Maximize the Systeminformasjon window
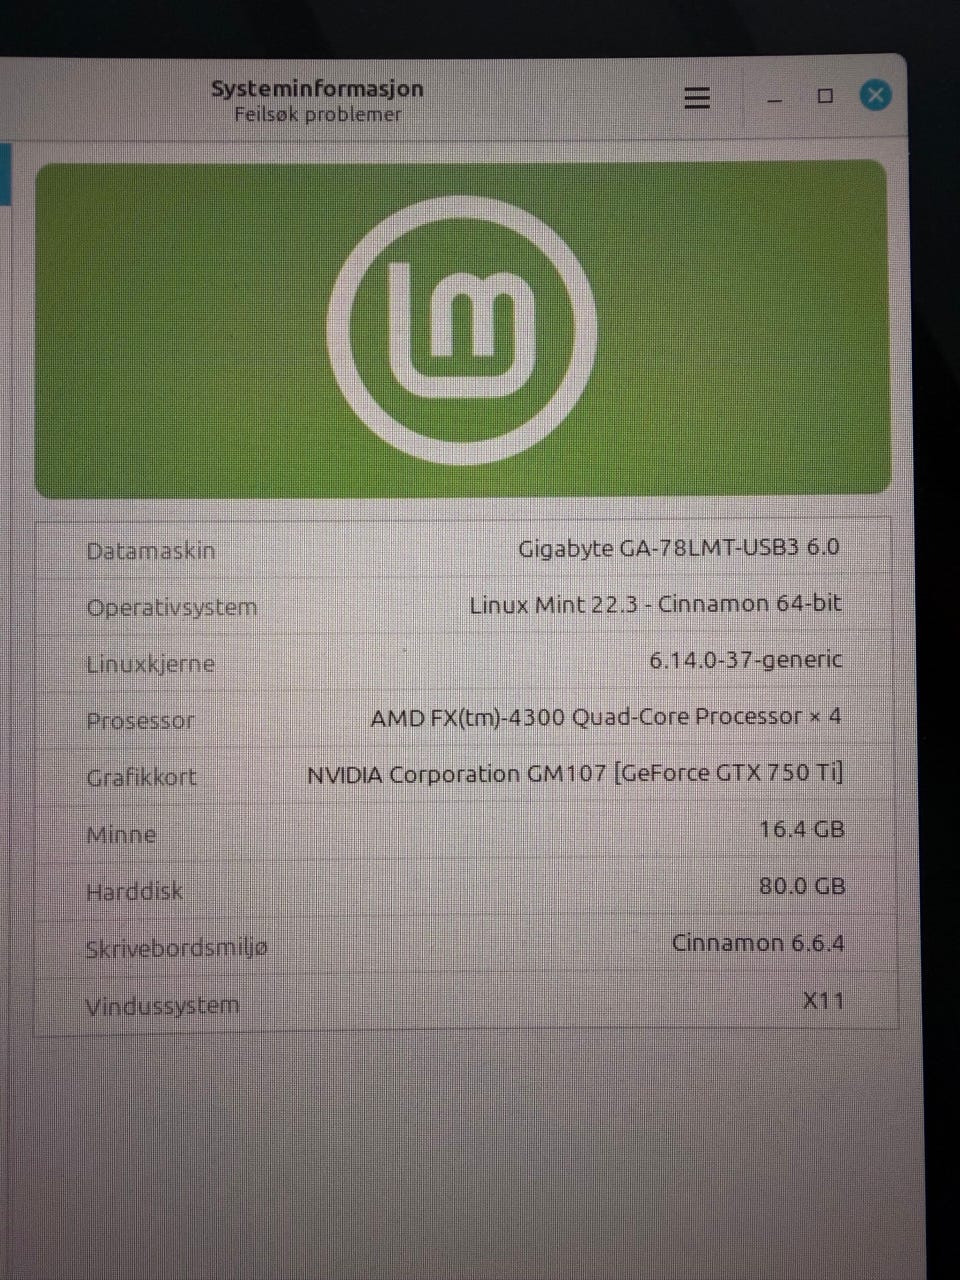 825,96
